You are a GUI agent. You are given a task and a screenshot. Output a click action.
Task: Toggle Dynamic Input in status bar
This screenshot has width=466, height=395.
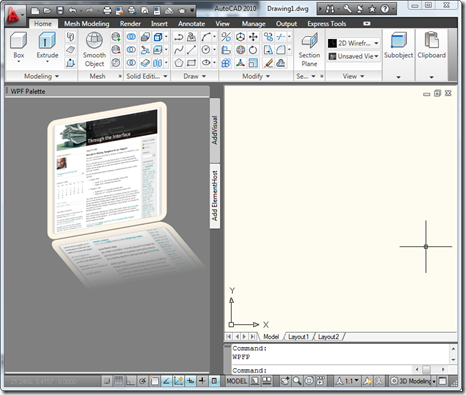pyautogui.click(x=190, y=381)
